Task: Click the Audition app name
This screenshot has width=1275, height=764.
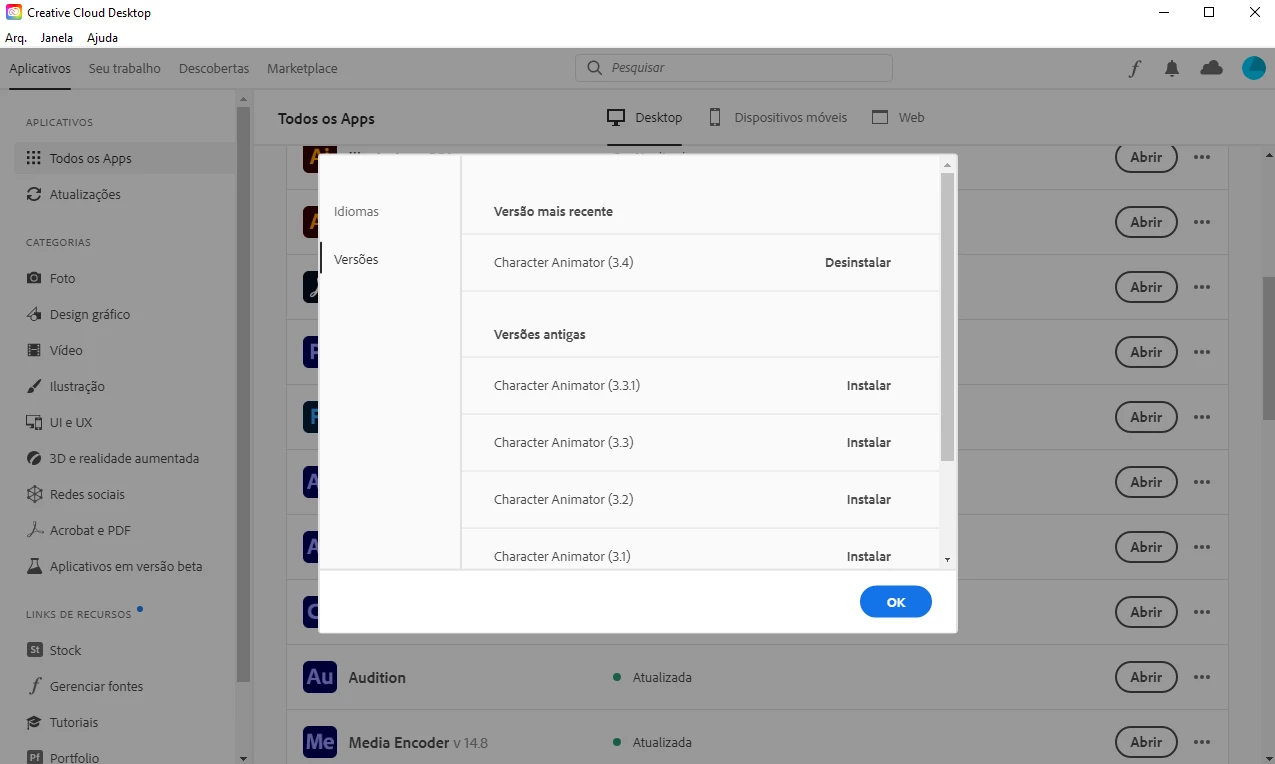Action: [377, 678]
